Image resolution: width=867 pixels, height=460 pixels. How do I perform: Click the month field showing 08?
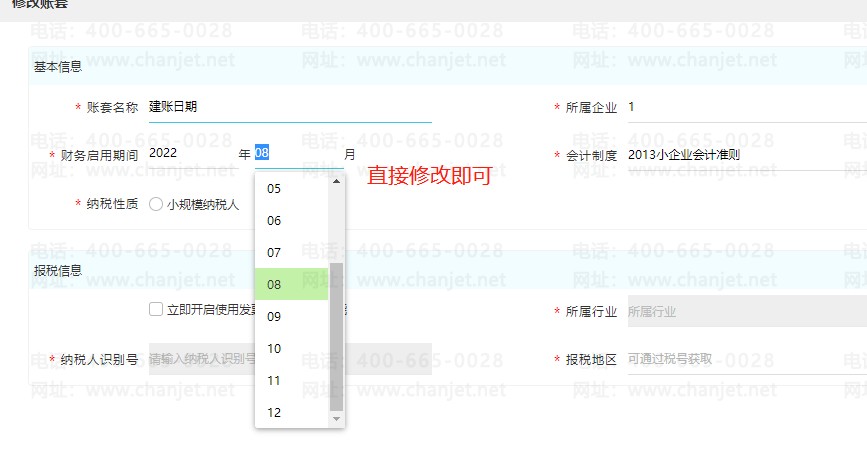[x=299, y=153]
